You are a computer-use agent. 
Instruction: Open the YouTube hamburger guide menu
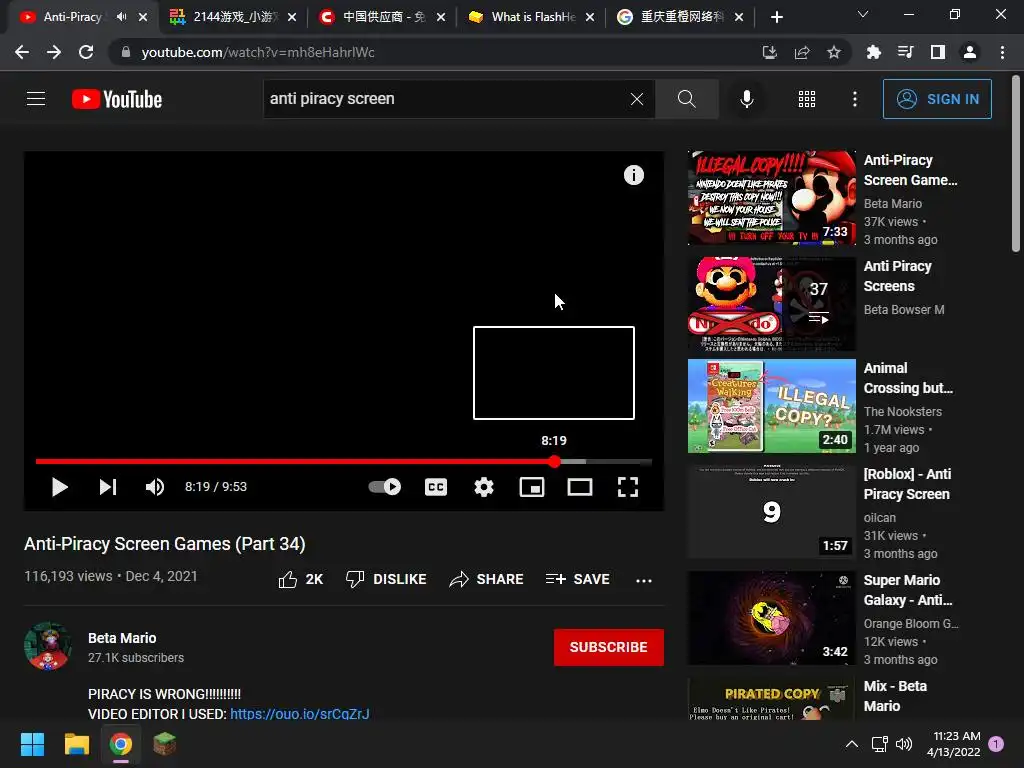(x=36, y=99)
